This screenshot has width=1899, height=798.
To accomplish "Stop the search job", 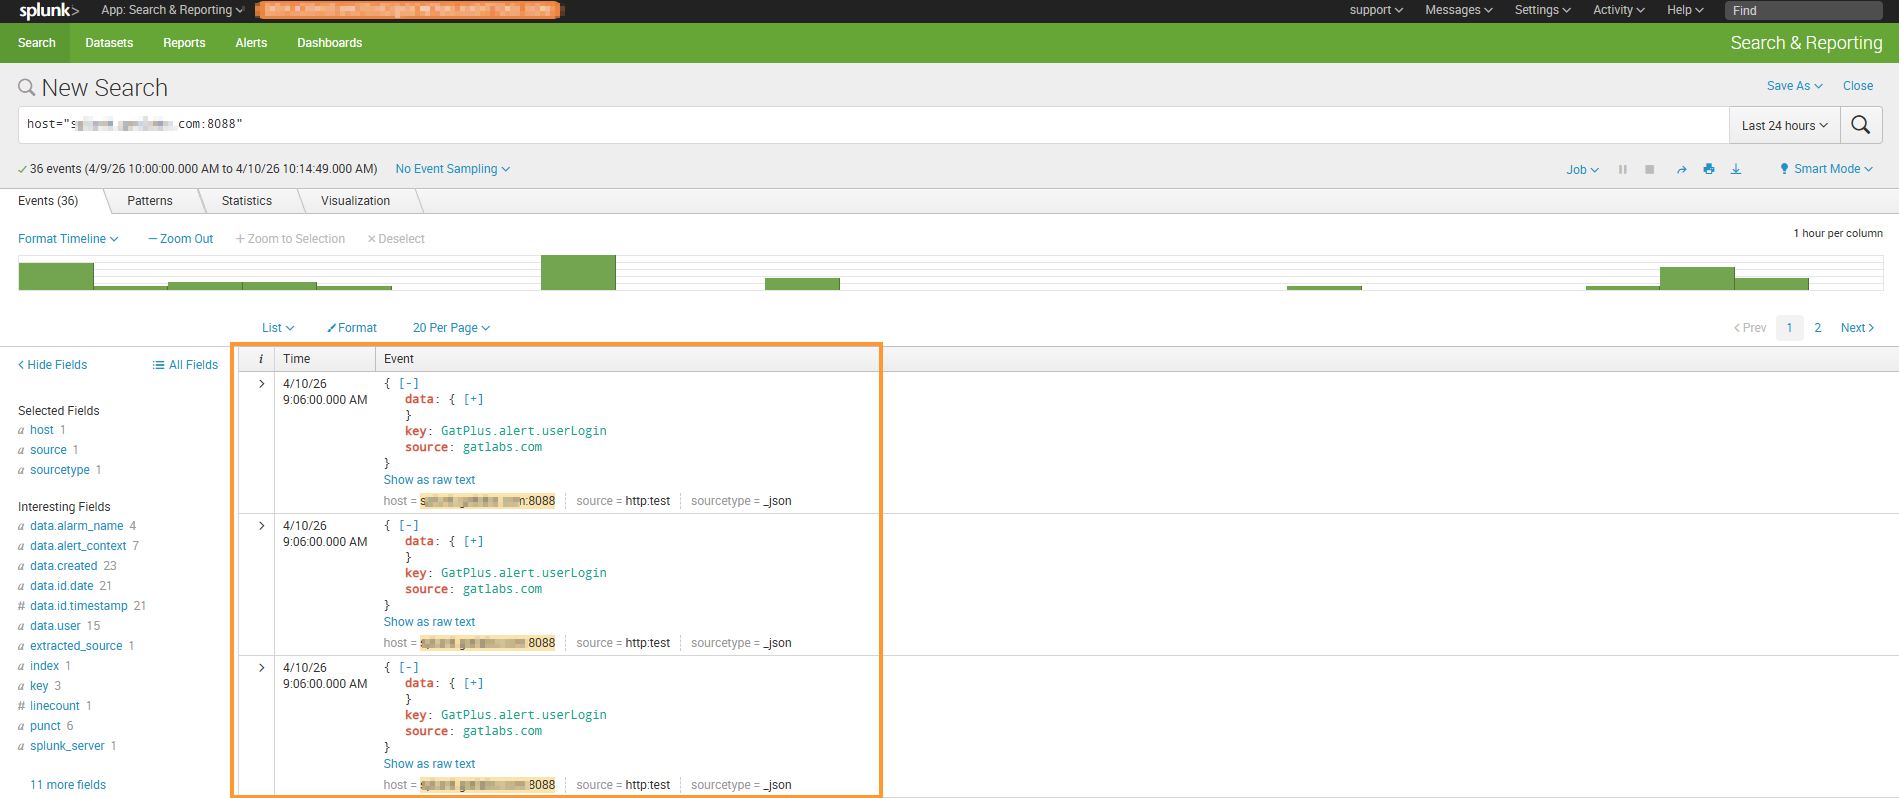I will [1650, 169].
